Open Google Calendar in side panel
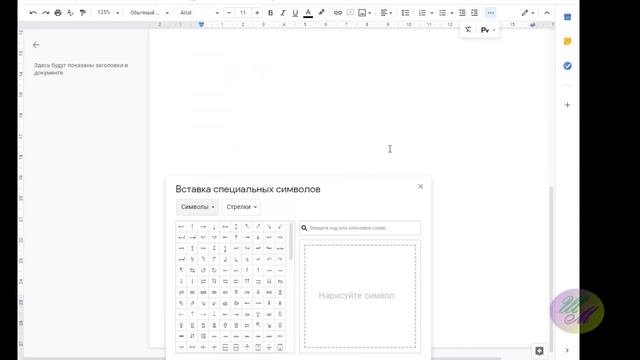The width and height of the screenshot is (640, 360). 567,17
